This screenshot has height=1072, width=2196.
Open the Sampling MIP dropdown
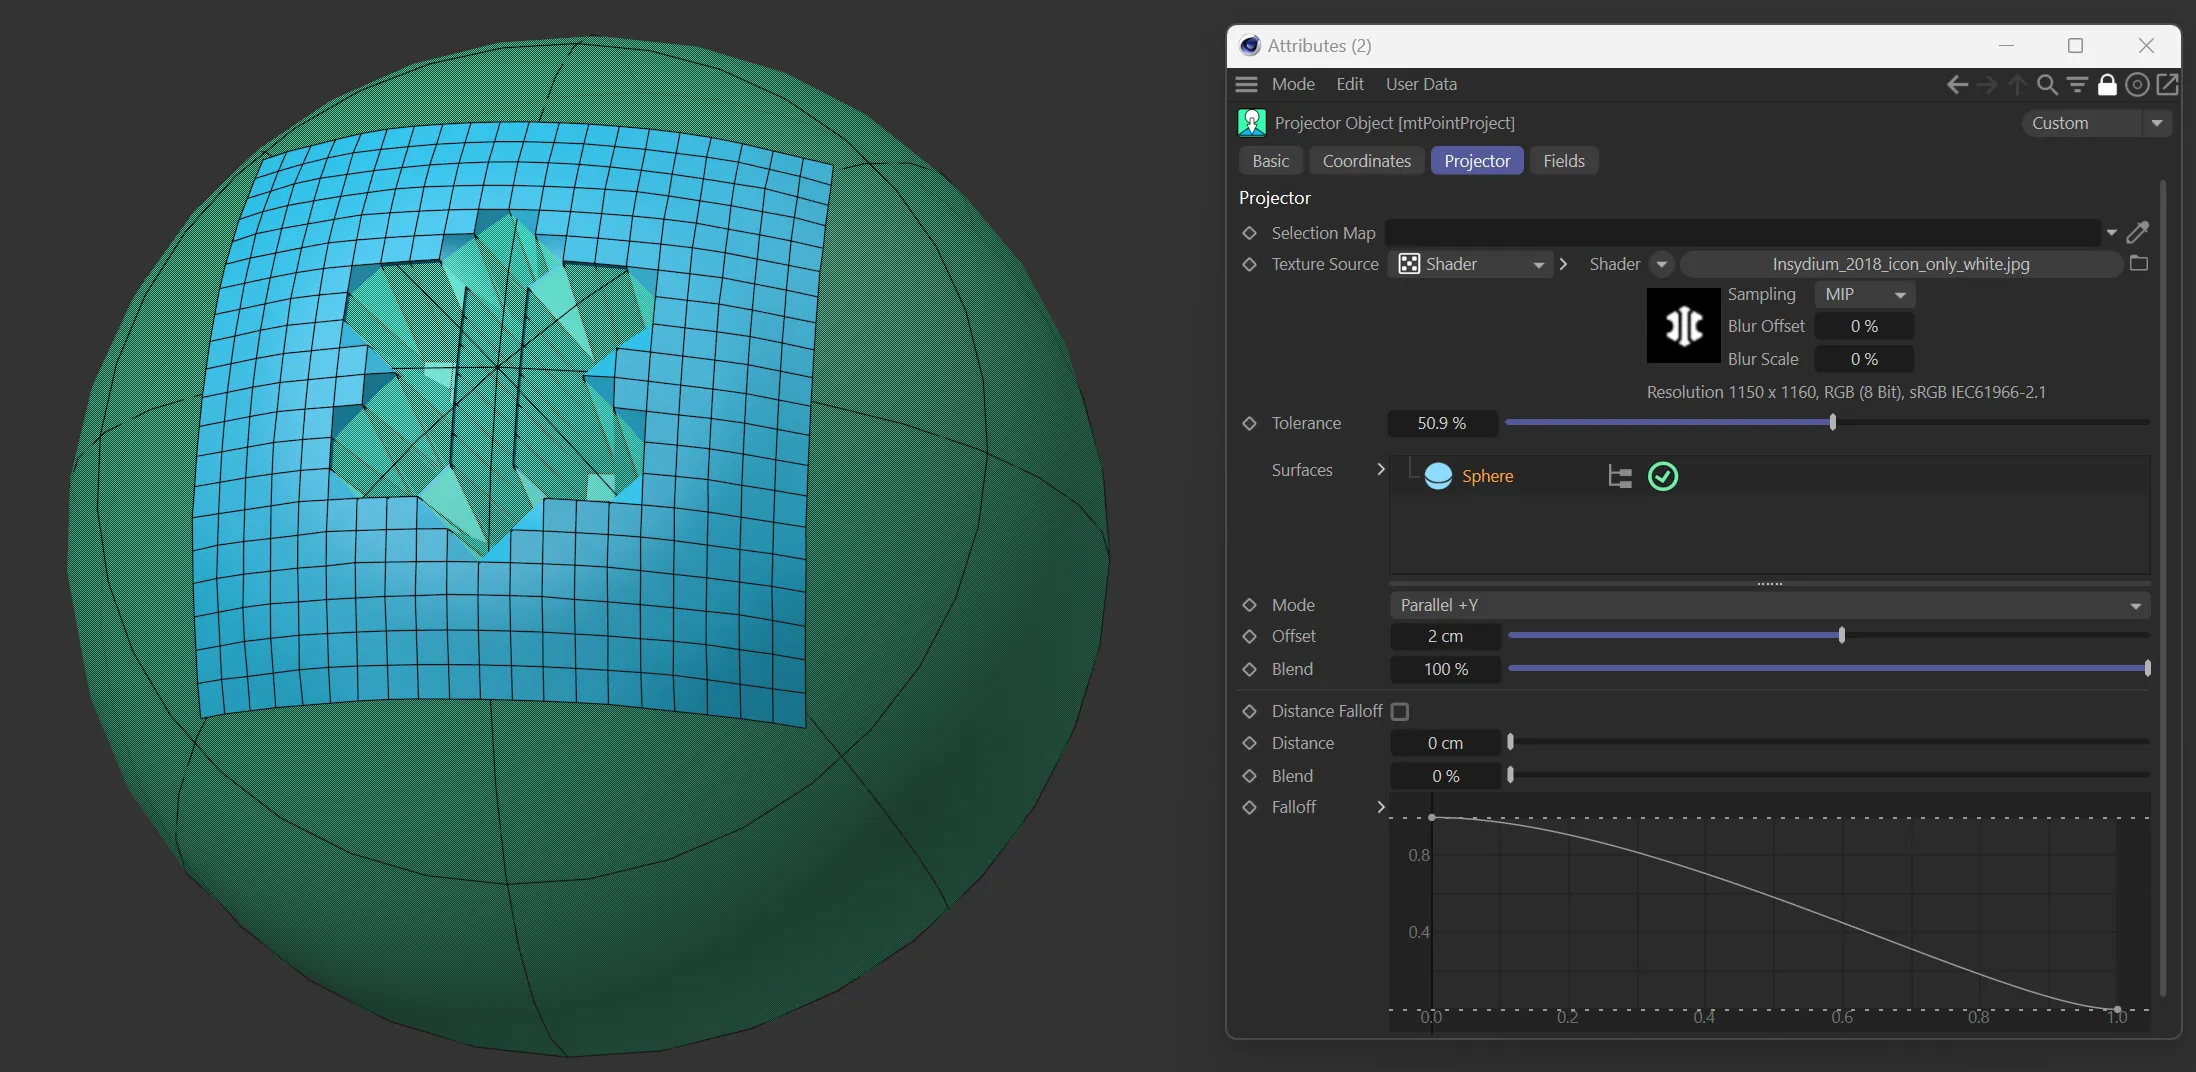[1864, 295]
